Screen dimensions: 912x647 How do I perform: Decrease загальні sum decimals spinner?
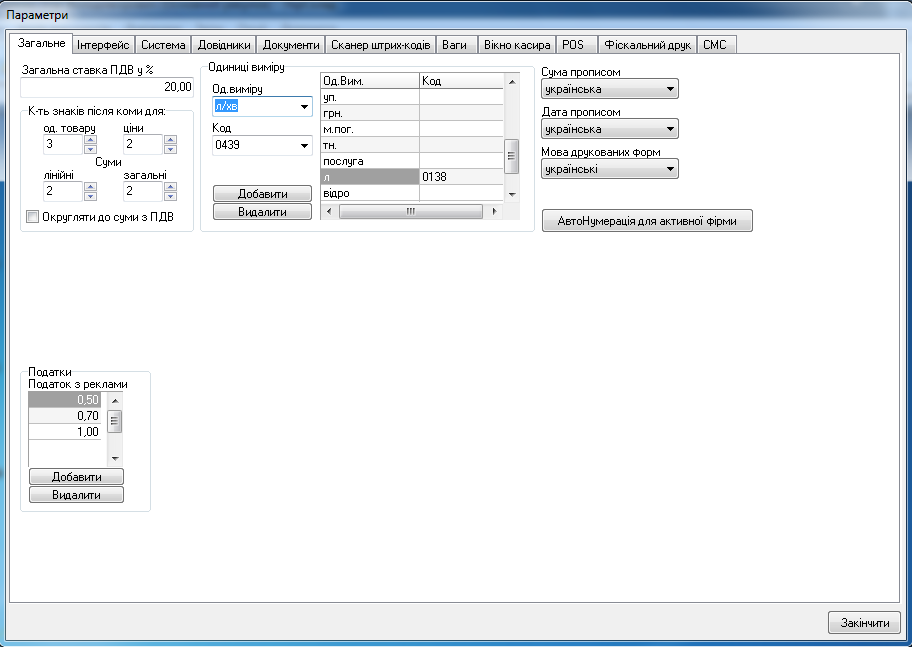170,196
